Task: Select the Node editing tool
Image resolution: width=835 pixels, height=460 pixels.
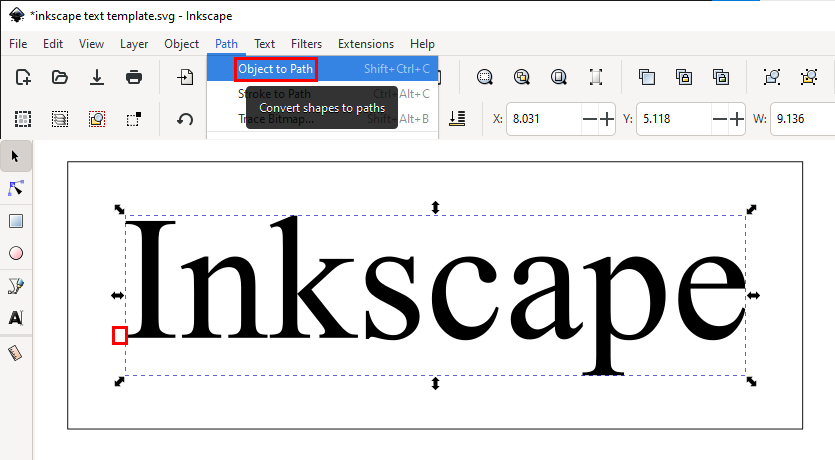Action: [x=15, y=188]
